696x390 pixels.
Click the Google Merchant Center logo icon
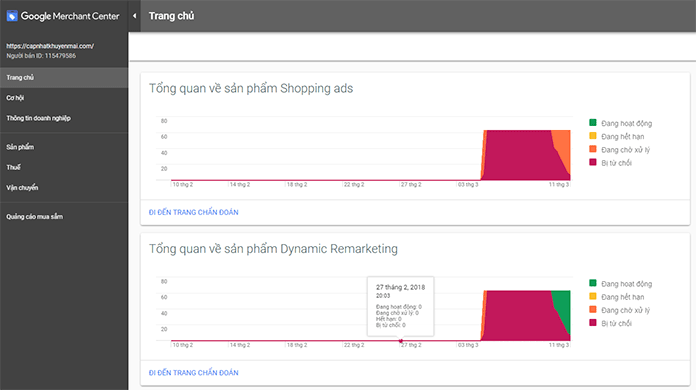(12, 16)
